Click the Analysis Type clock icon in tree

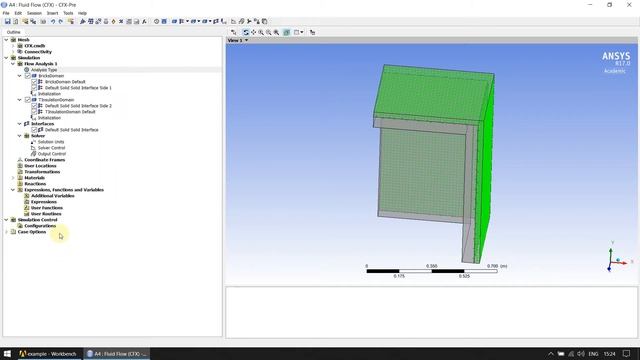(x=27, y=70)
